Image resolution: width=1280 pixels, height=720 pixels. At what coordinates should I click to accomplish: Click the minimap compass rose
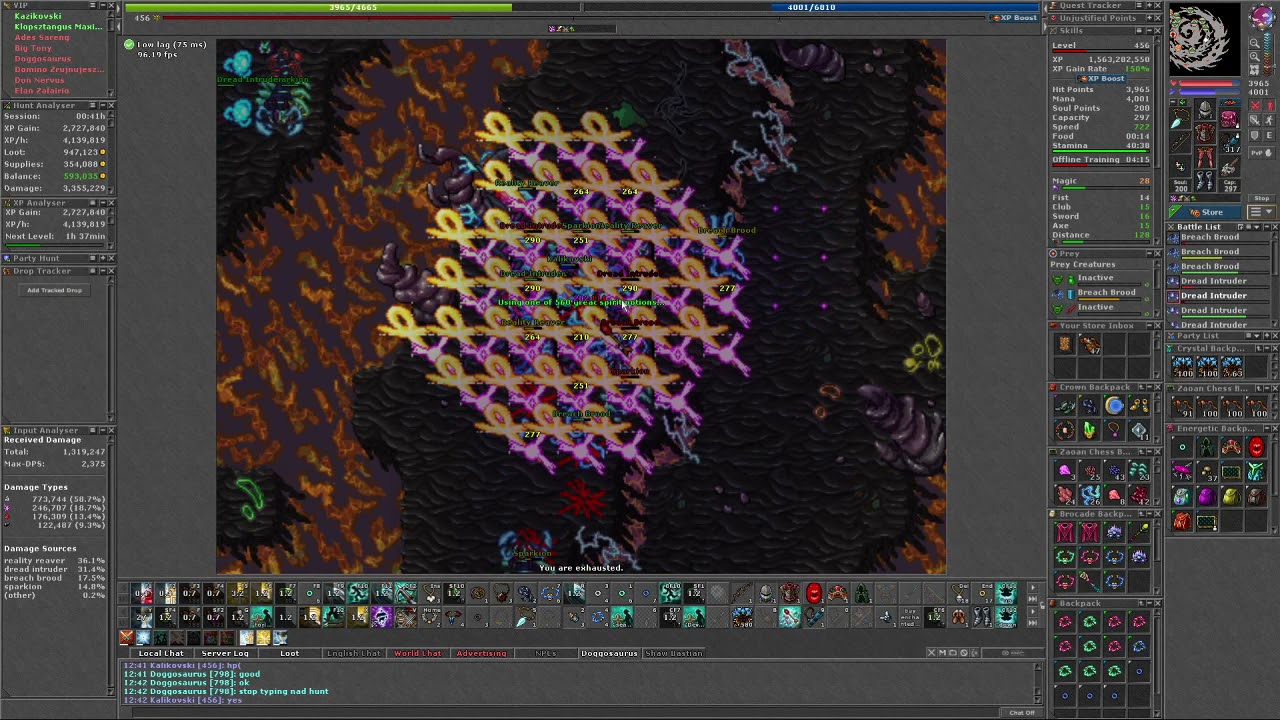(x=1262, y=15)
